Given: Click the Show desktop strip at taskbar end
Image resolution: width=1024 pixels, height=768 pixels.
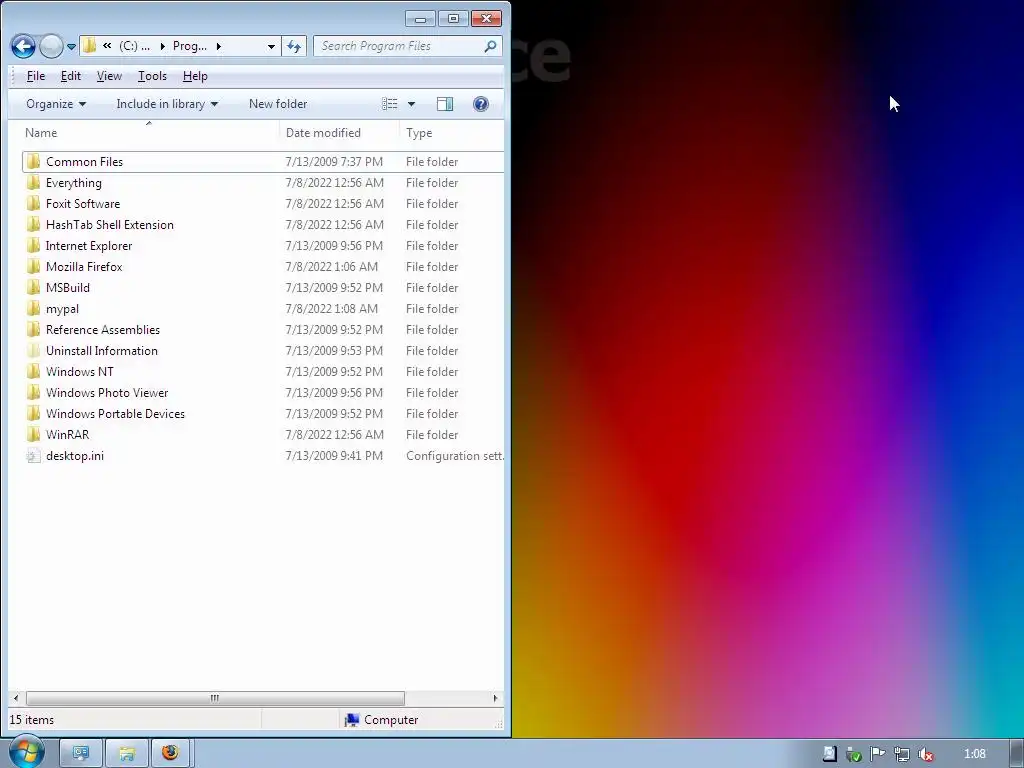Looking at the screenshot, I should [1016, 754].
